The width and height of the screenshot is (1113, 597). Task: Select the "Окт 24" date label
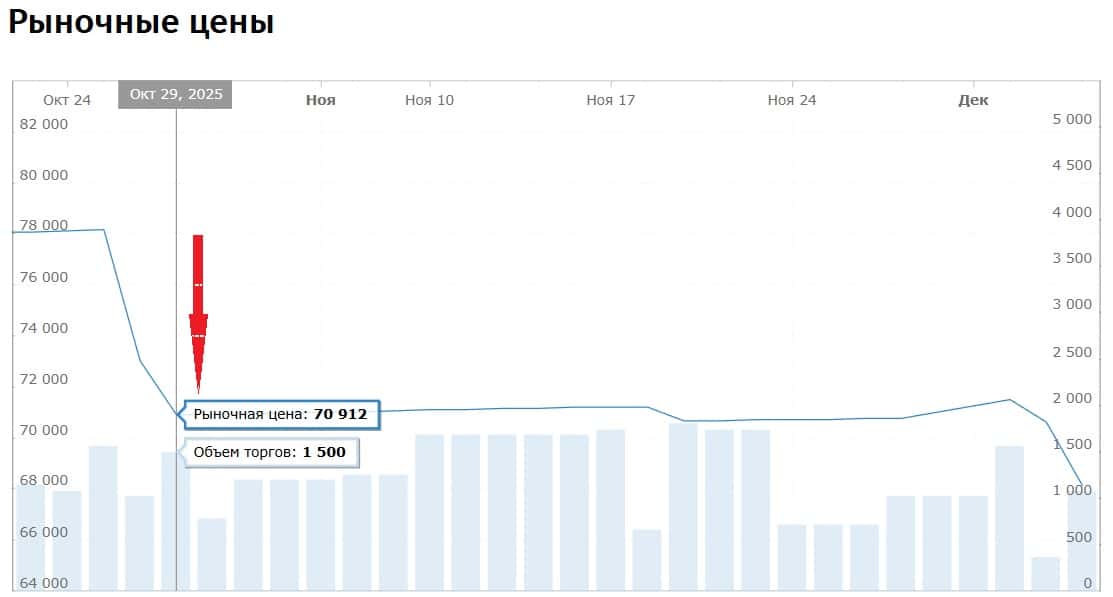67,100
